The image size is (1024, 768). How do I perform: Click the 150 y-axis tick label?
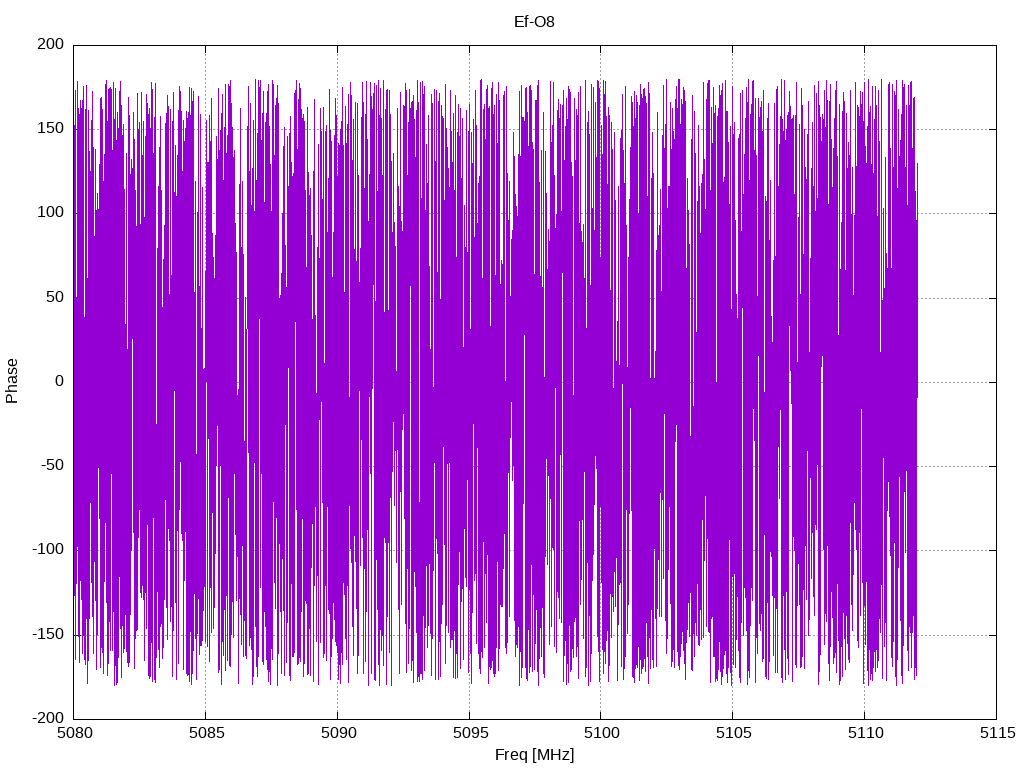[x=51, y=128]
